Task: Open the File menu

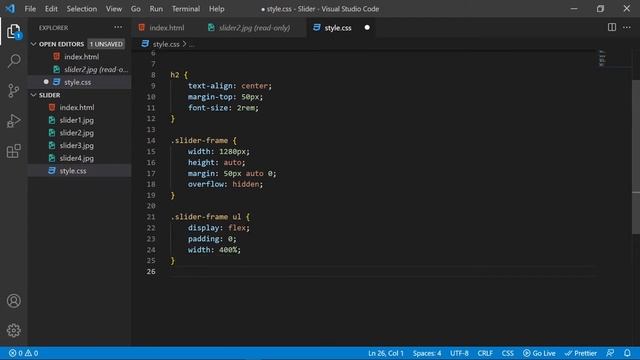Action: click(30, 9)
